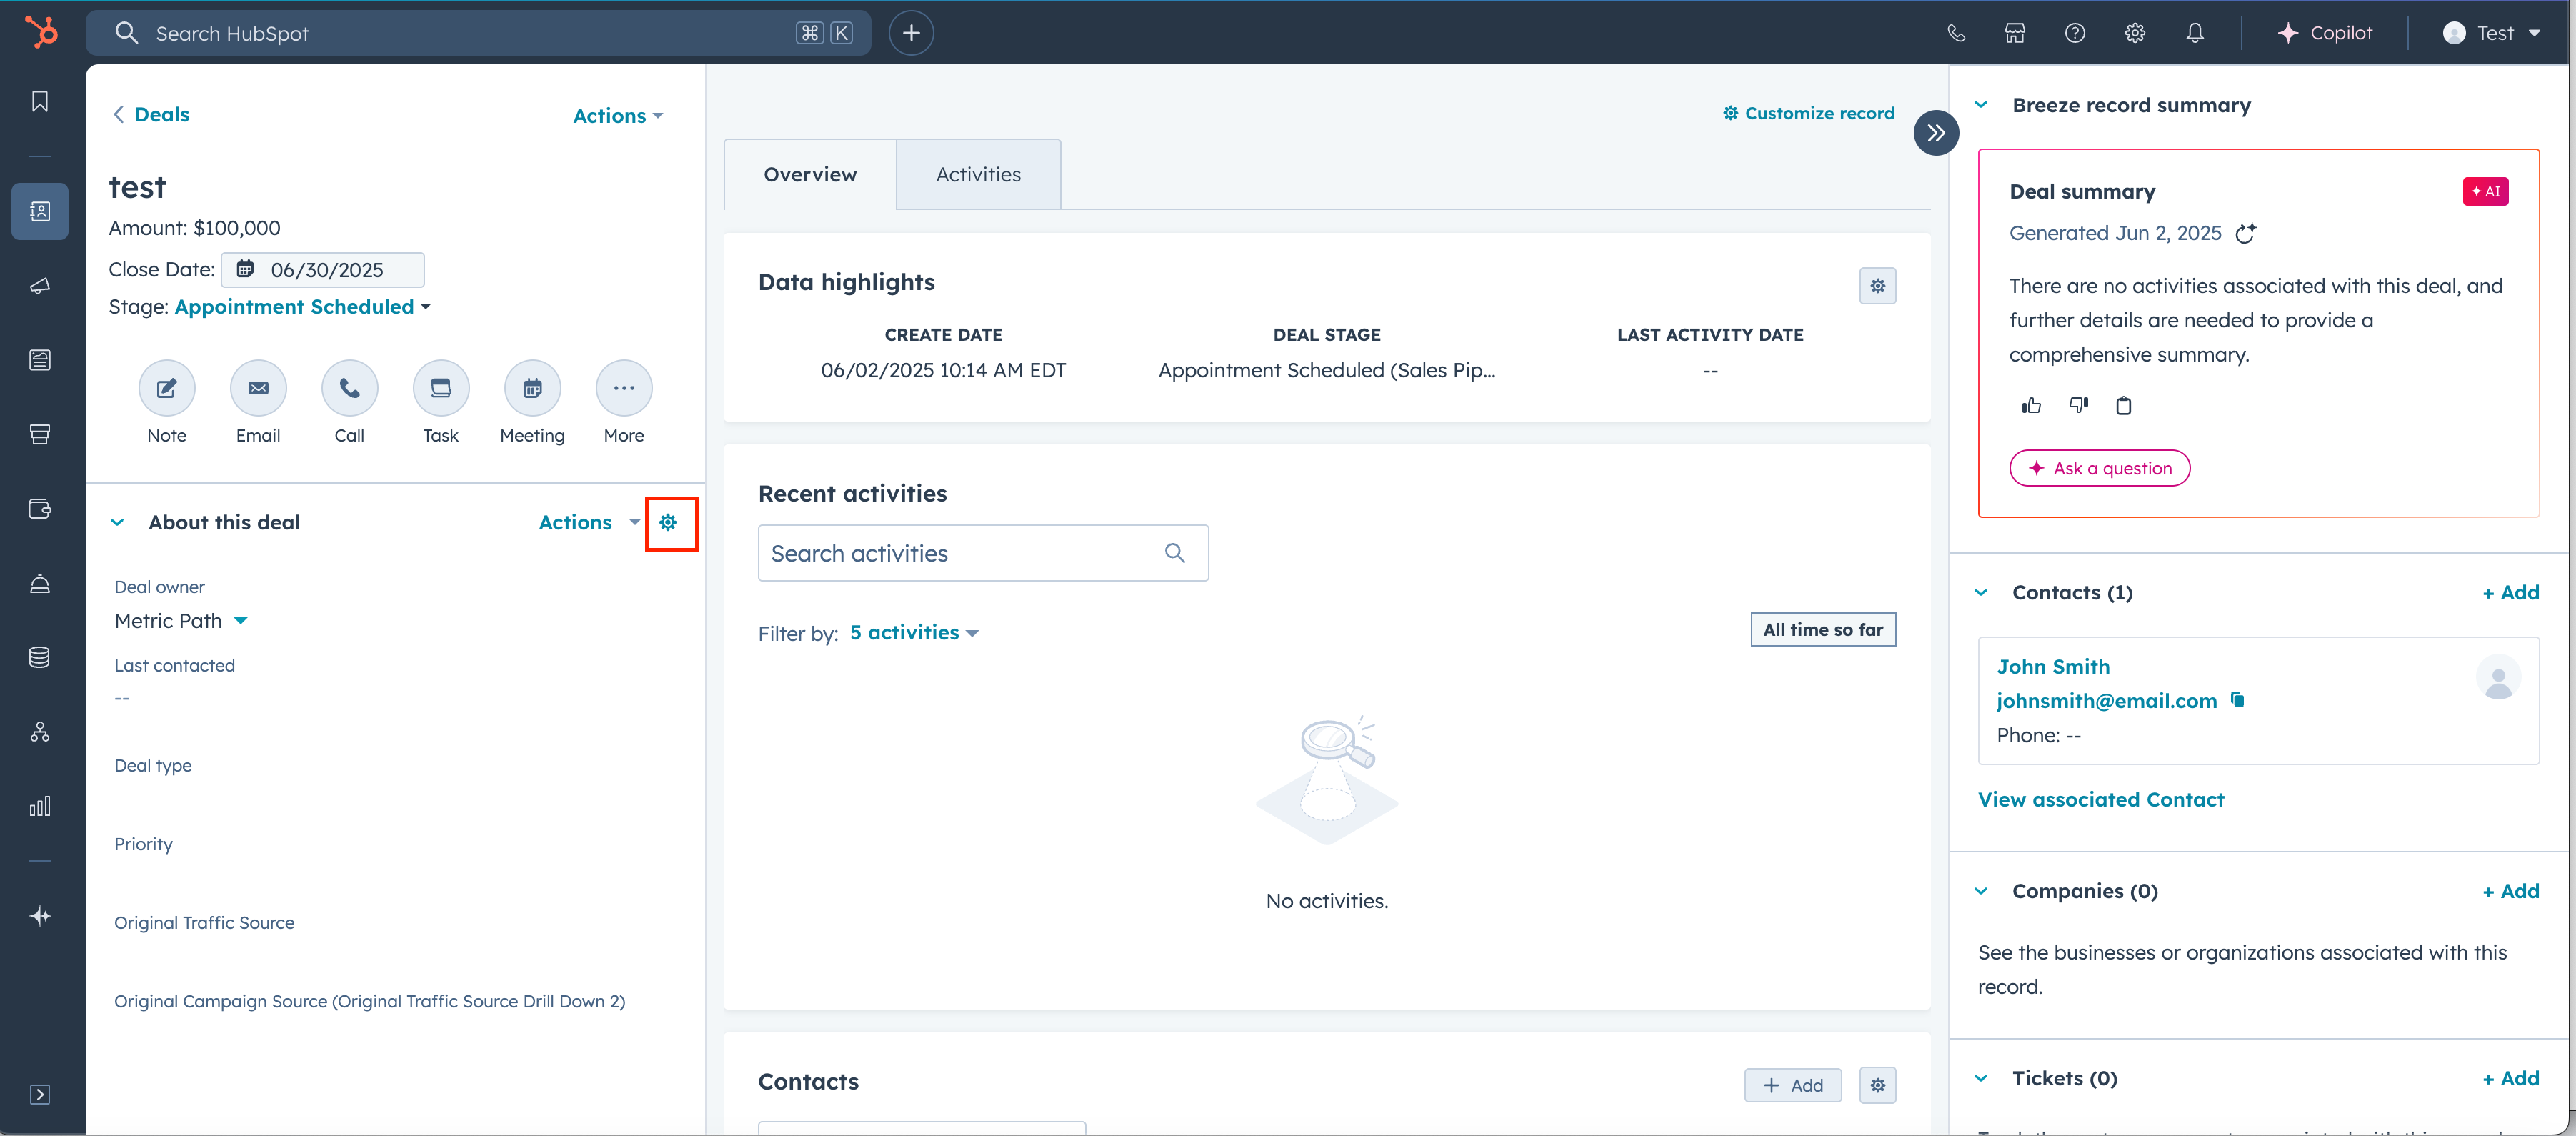
Task: Click the plus quick-create button
Action: [911, 33]
